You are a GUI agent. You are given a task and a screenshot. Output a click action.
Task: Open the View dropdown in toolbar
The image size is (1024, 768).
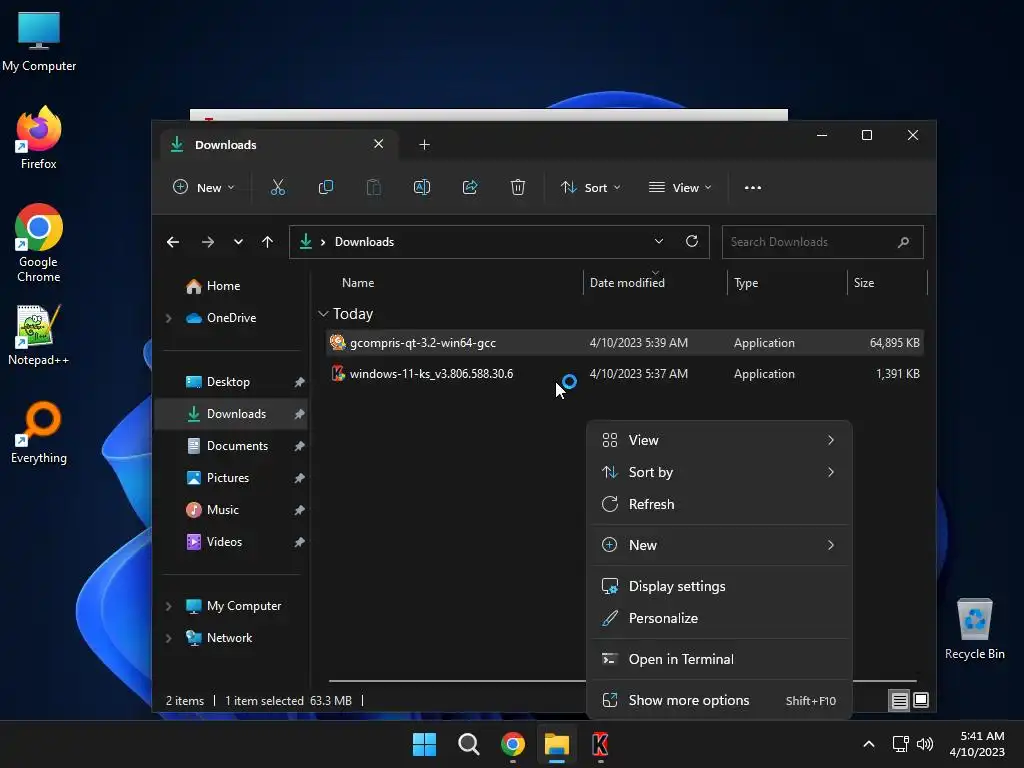680,187
